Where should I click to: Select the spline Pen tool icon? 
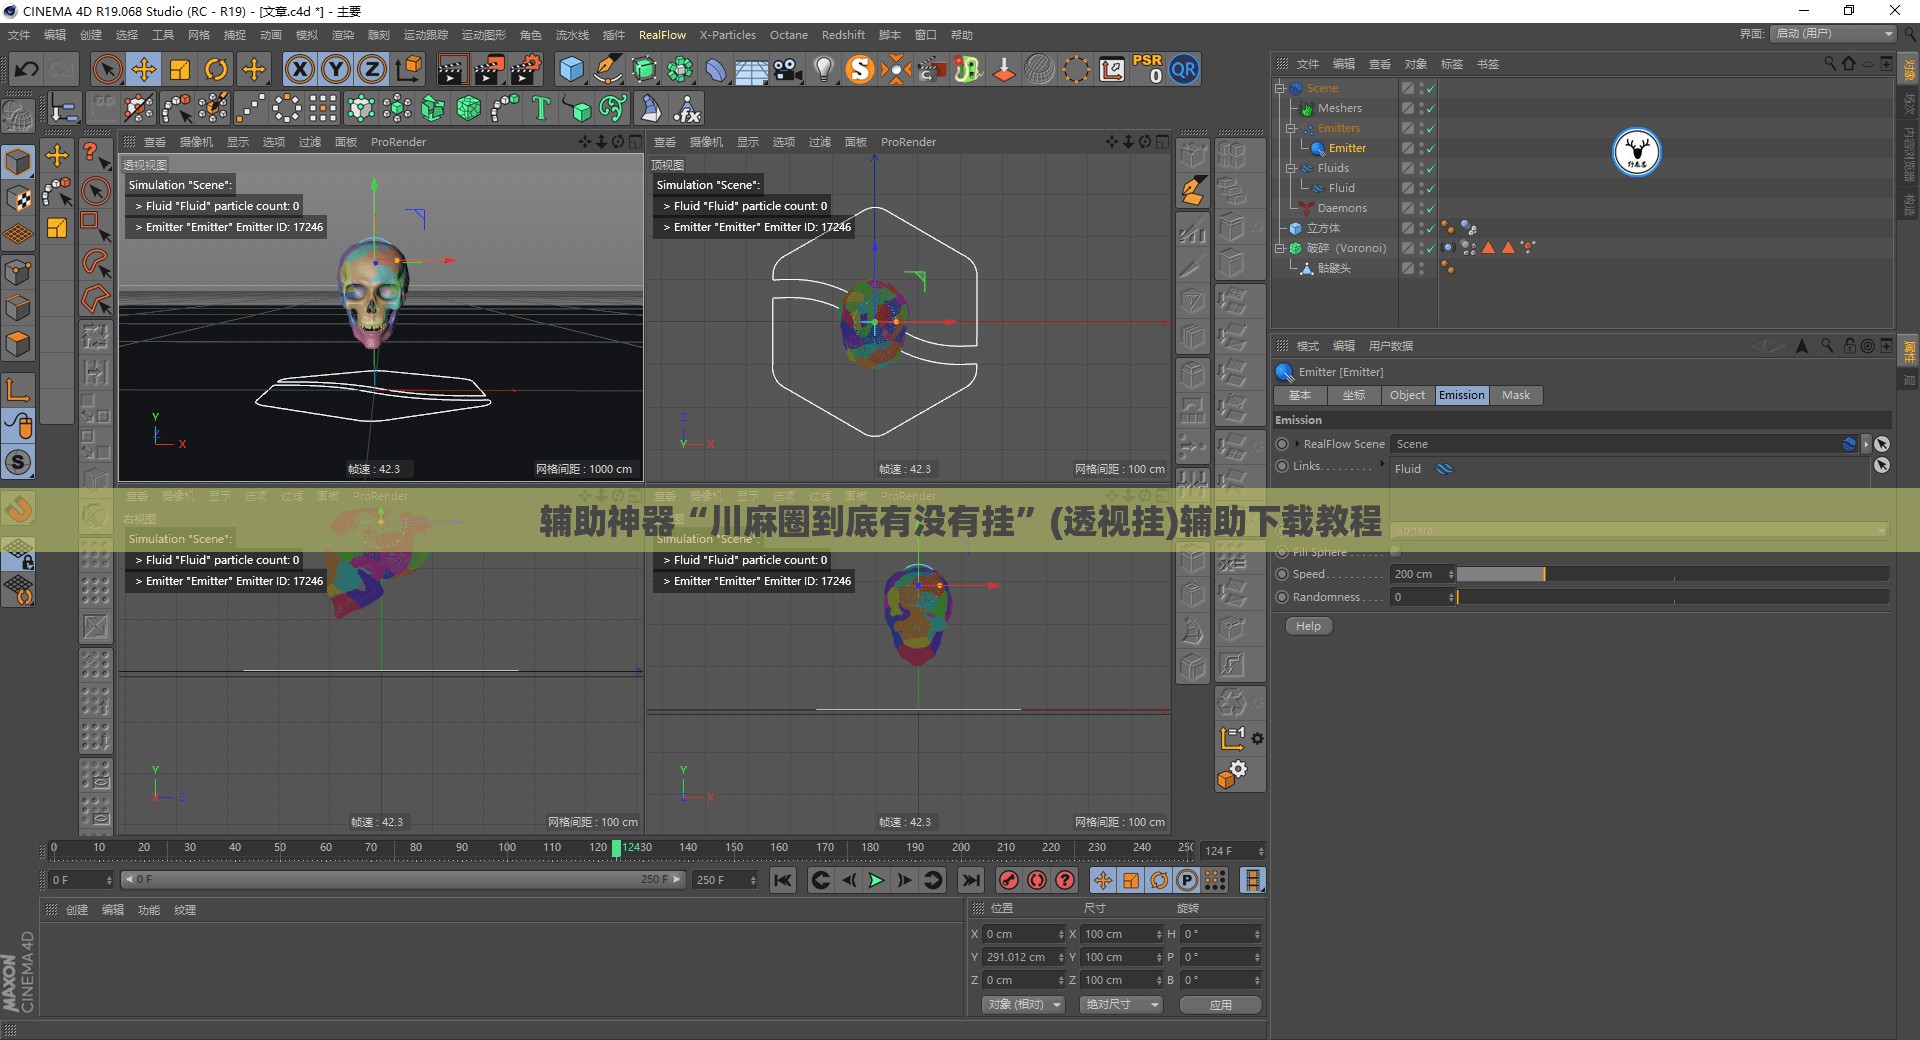607,69
